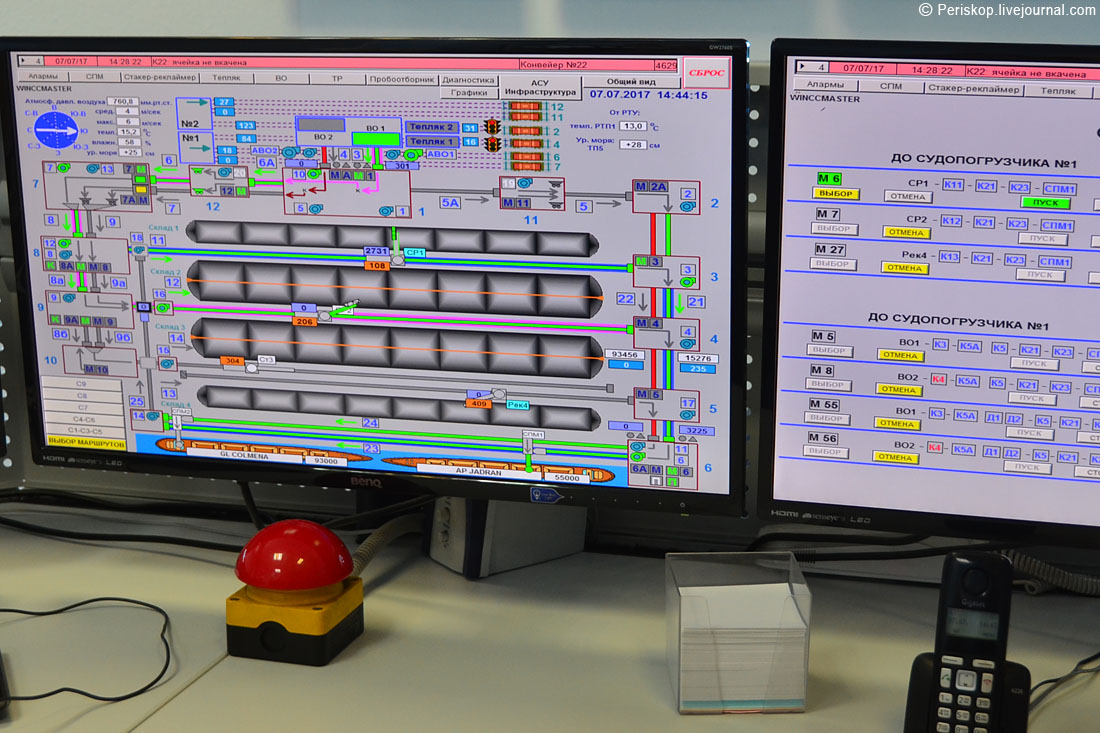
Task: Click the СР1 stacker marker
Action: tap(415, 253)
